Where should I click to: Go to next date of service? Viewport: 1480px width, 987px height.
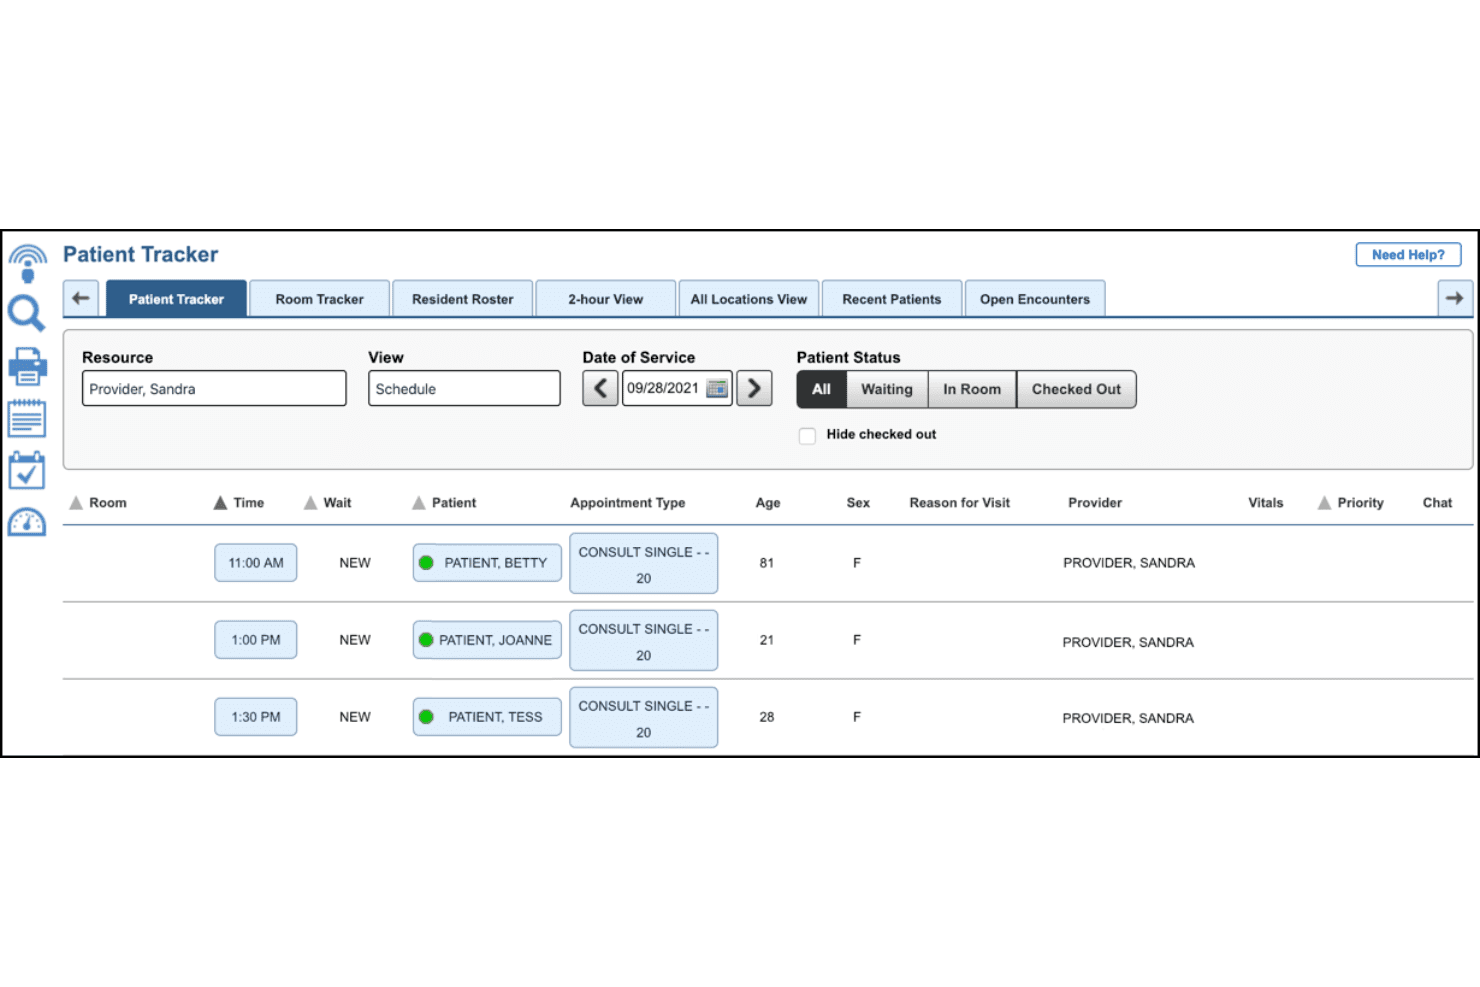[x=754, y=388]
